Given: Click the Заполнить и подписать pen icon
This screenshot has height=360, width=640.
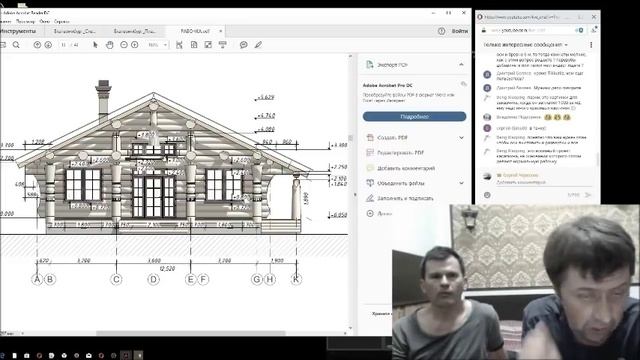Looking at the screenshot, I should [370, 198].
